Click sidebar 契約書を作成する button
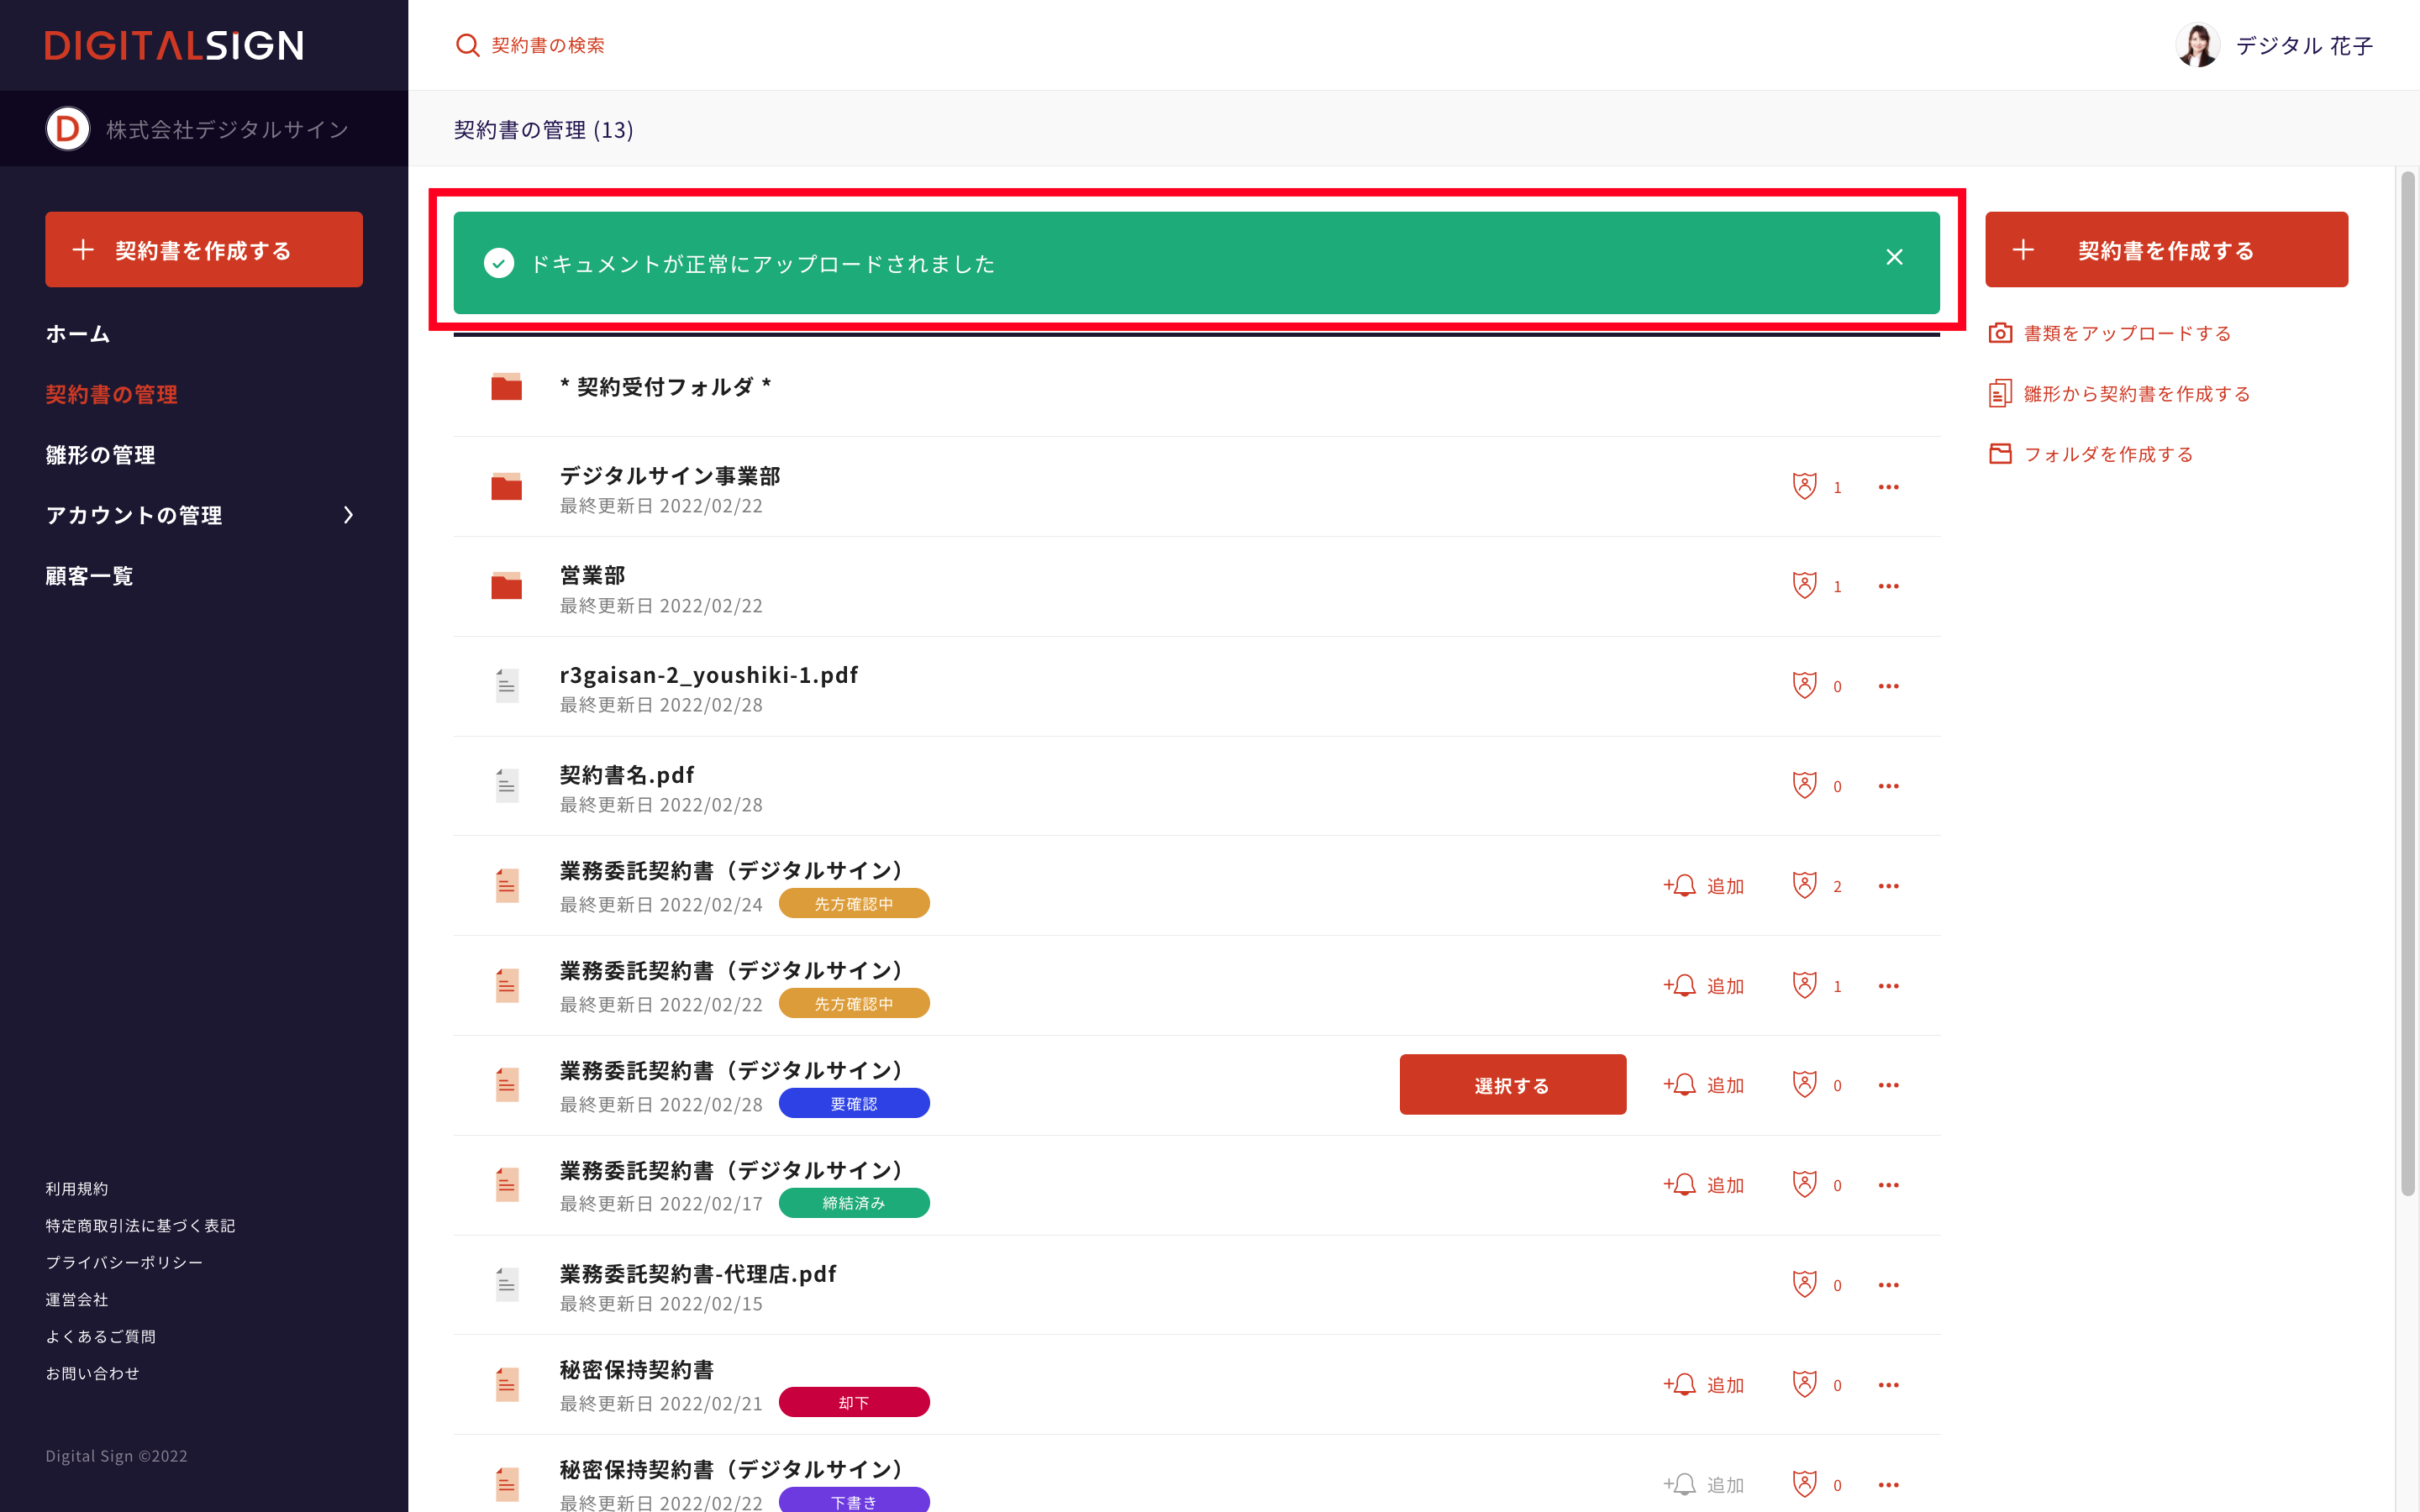 [x=204, y=250]
